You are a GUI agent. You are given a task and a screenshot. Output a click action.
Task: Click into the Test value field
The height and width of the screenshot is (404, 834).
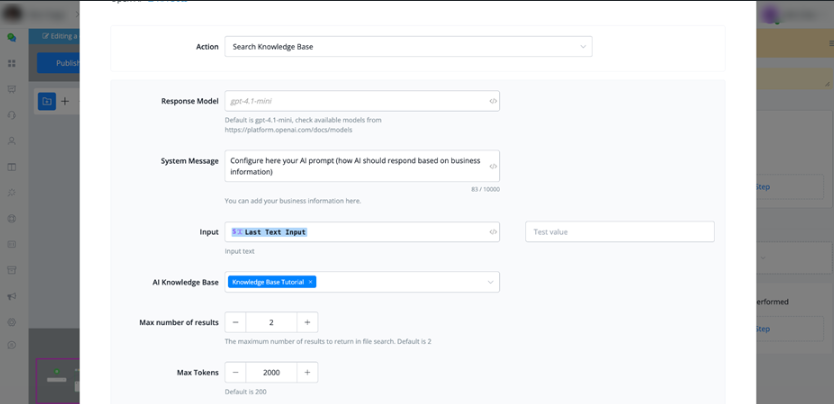[619, 232]
